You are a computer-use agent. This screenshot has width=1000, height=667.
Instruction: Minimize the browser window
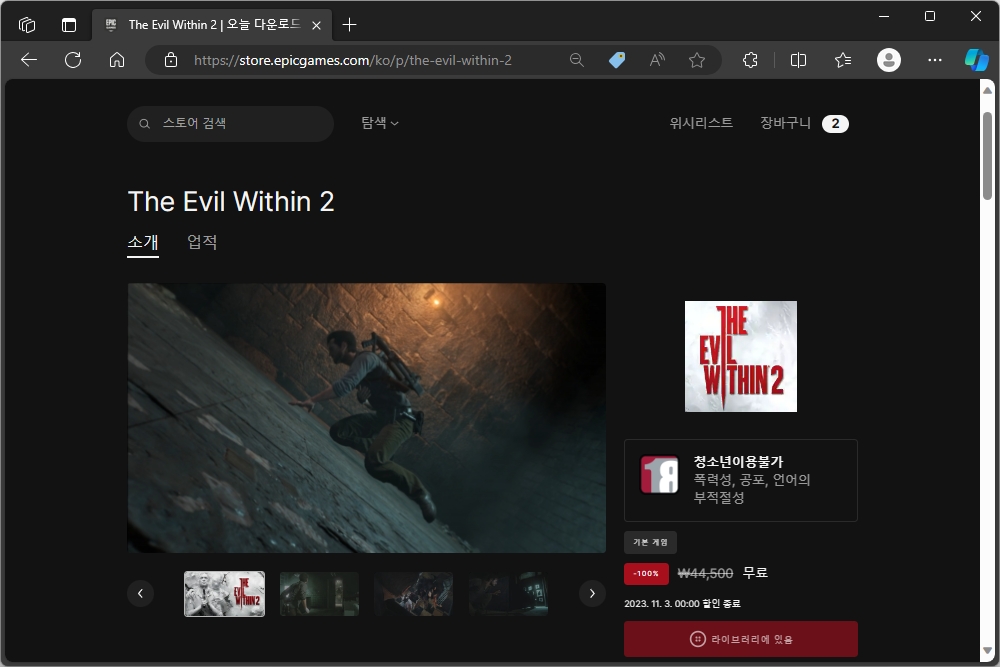884,17
